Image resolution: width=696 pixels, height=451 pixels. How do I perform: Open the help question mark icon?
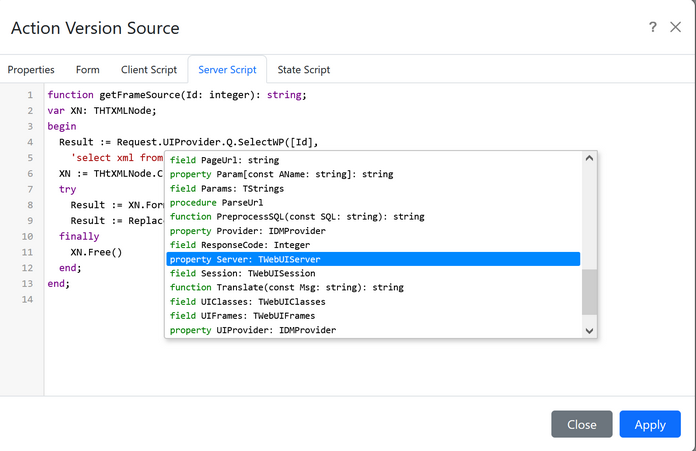652,27
